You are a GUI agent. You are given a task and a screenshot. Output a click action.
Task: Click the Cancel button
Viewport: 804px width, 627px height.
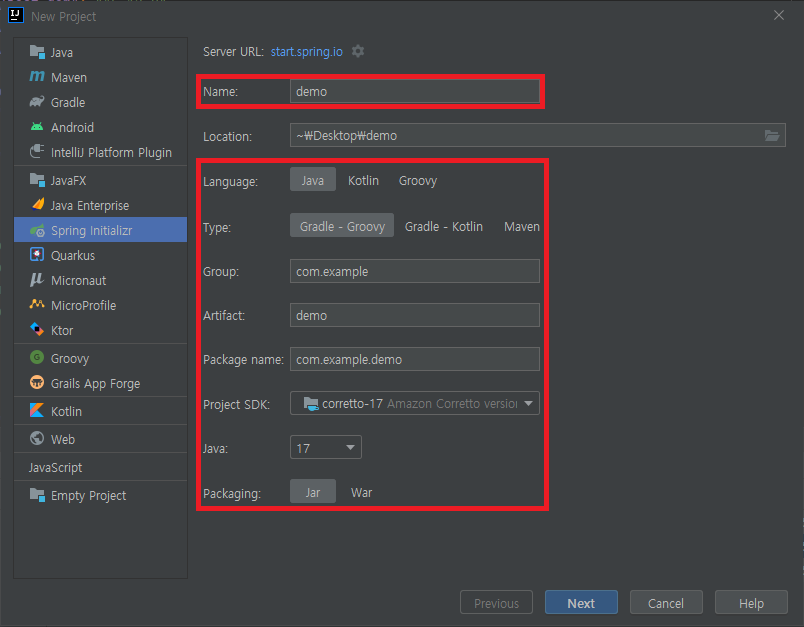pyautogui.click(x=666, y=602)
